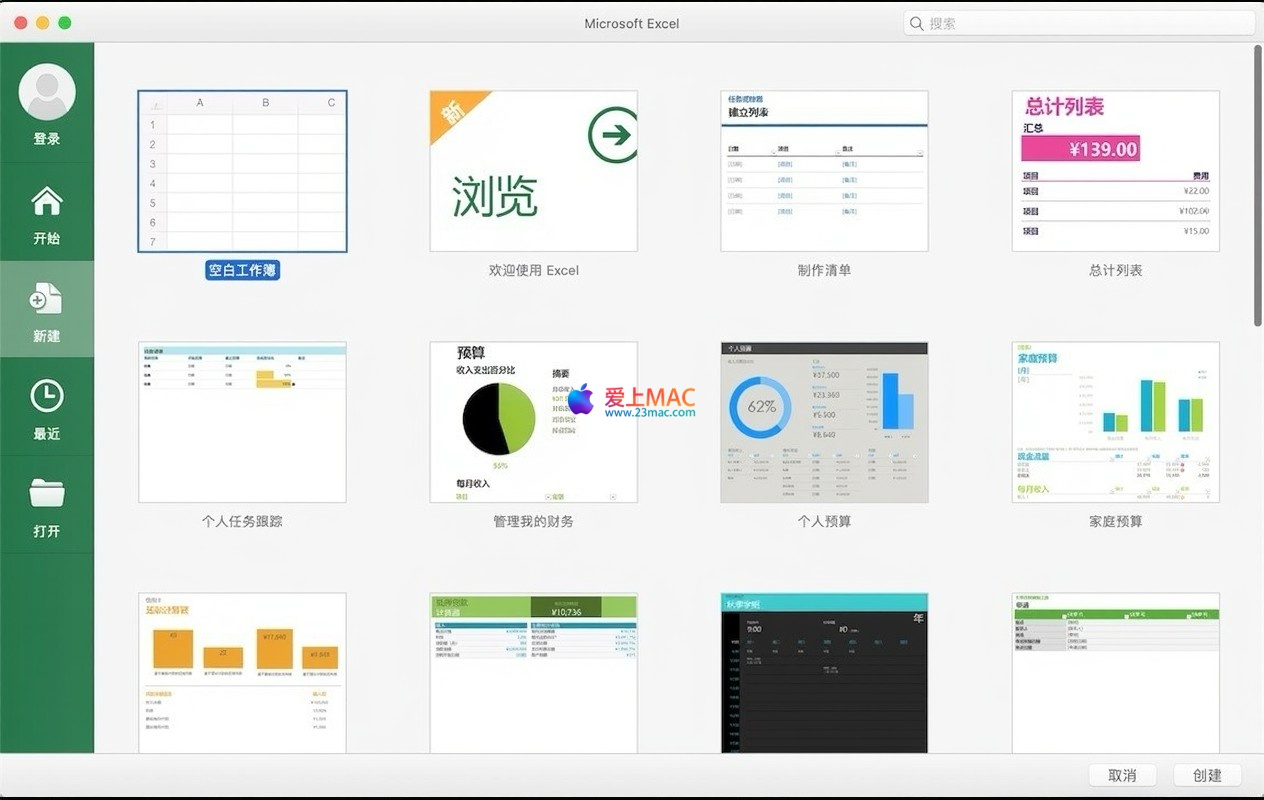Viewport: 1264px width, 800px height.
Task: Select the 个人任务跟踪 template
Action: (242, 422)
